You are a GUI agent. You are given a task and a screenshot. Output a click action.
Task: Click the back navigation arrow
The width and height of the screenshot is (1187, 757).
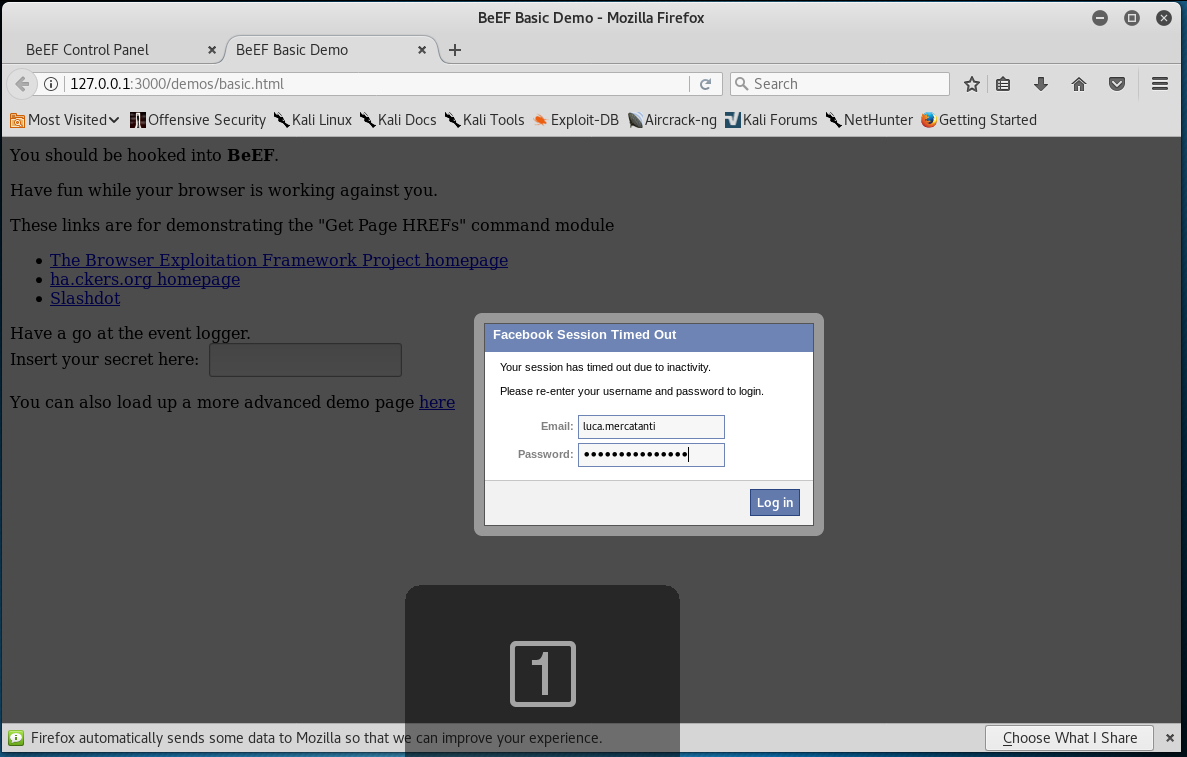[x=22, y=84]
